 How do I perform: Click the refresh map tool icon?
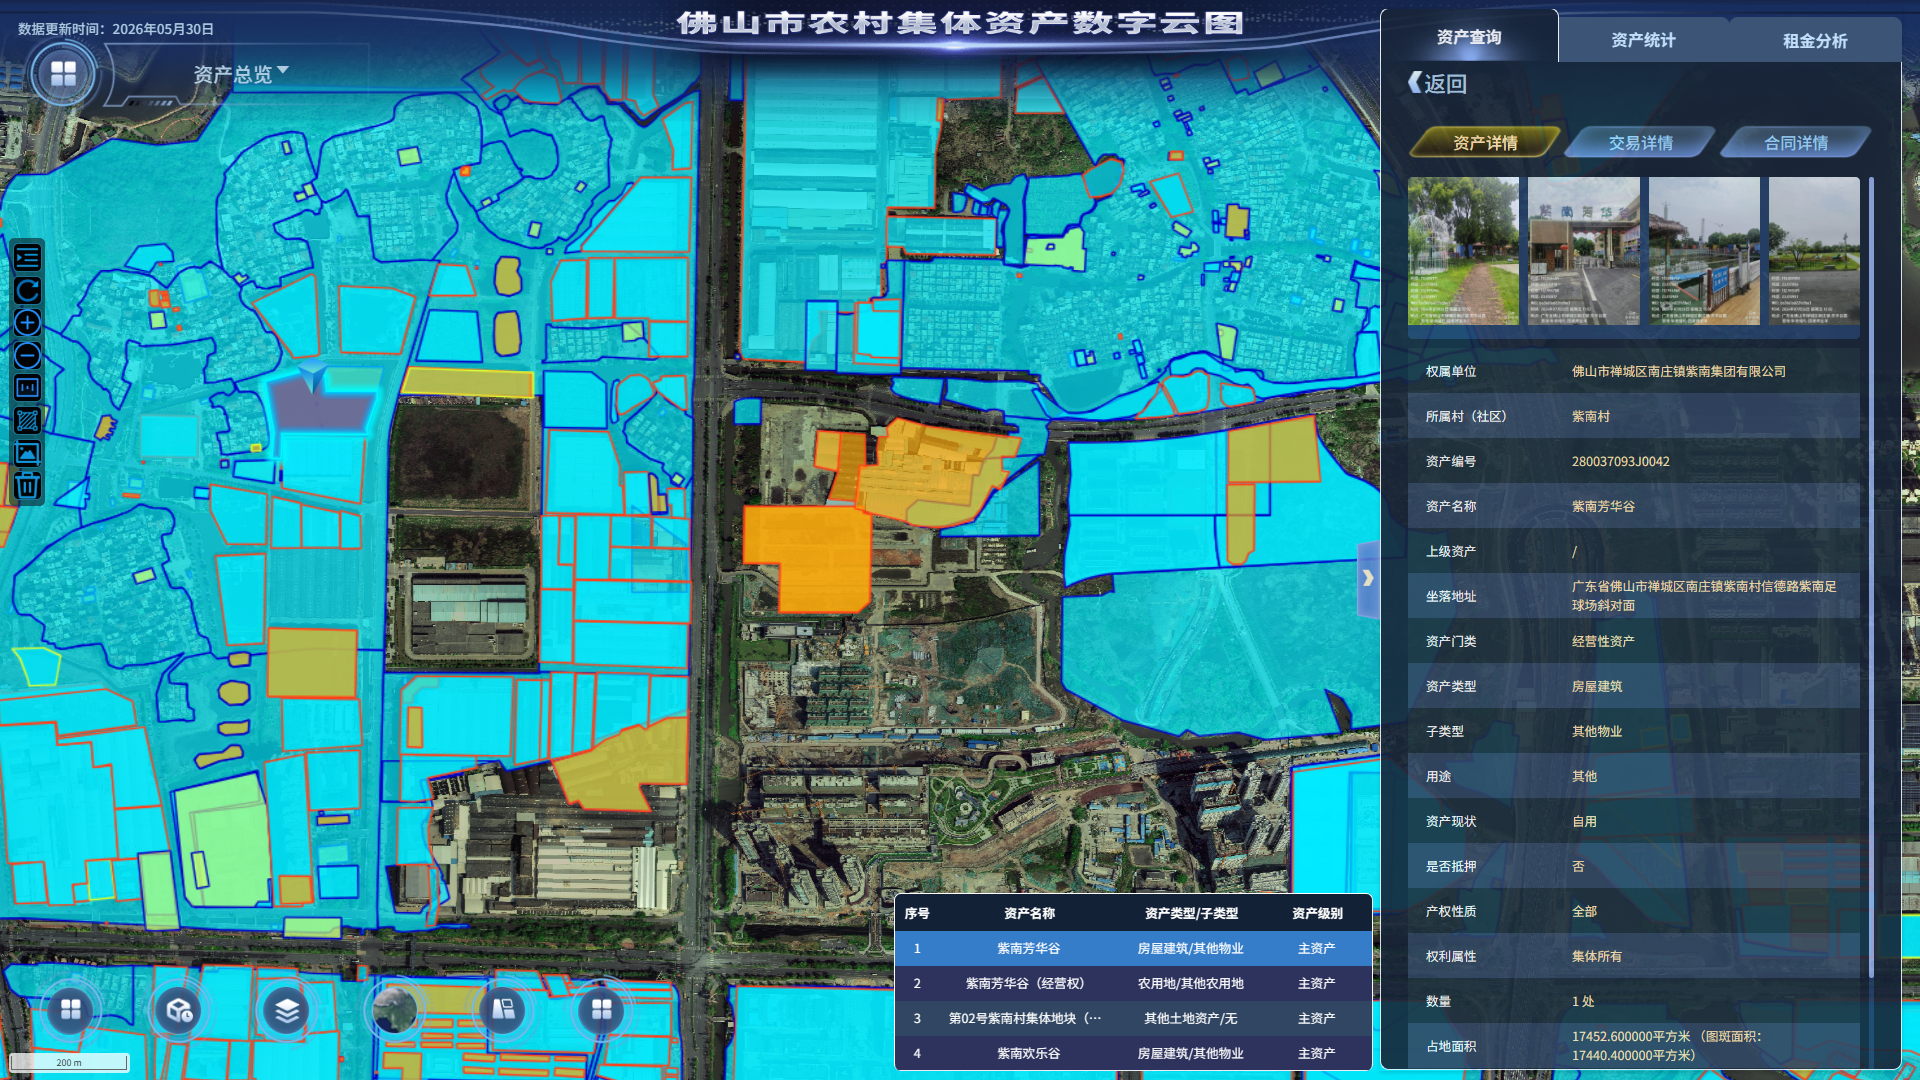[x=27, y=291]
